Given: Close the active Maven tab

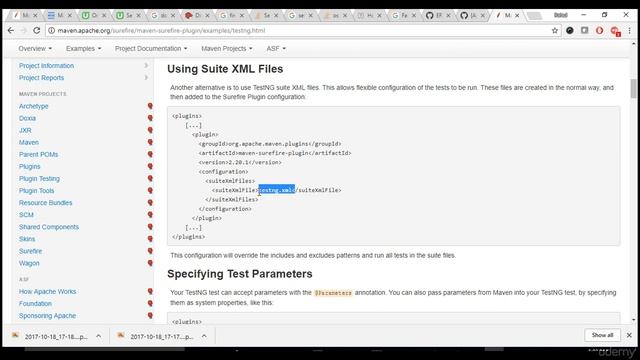Looking at the screenshot, I should pos(517,16).
